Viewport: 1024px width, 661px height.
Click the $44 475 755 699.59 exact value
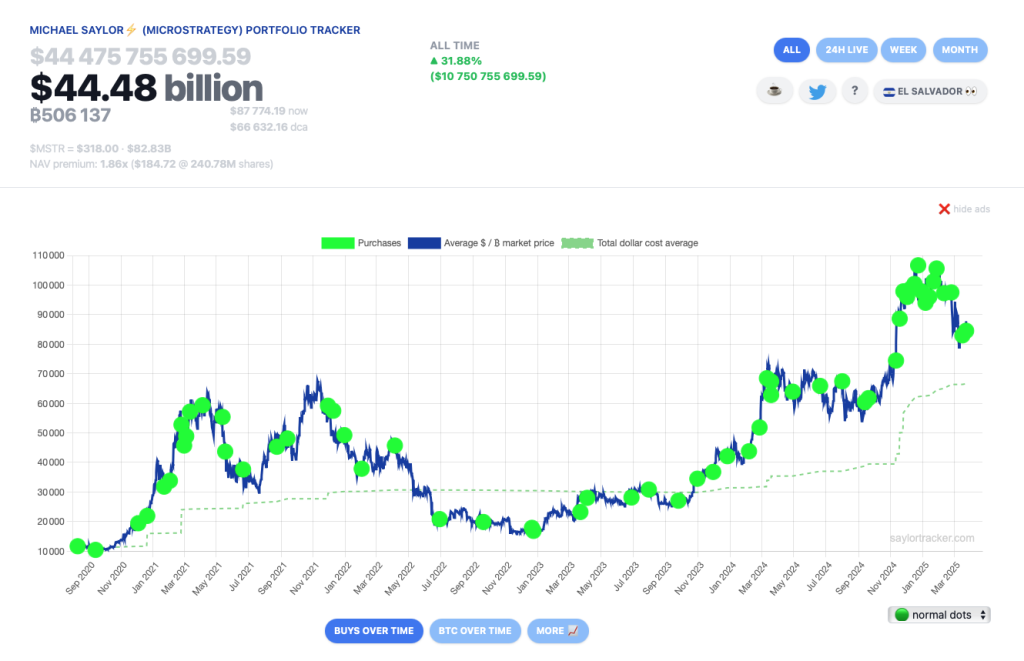(140, 56)
